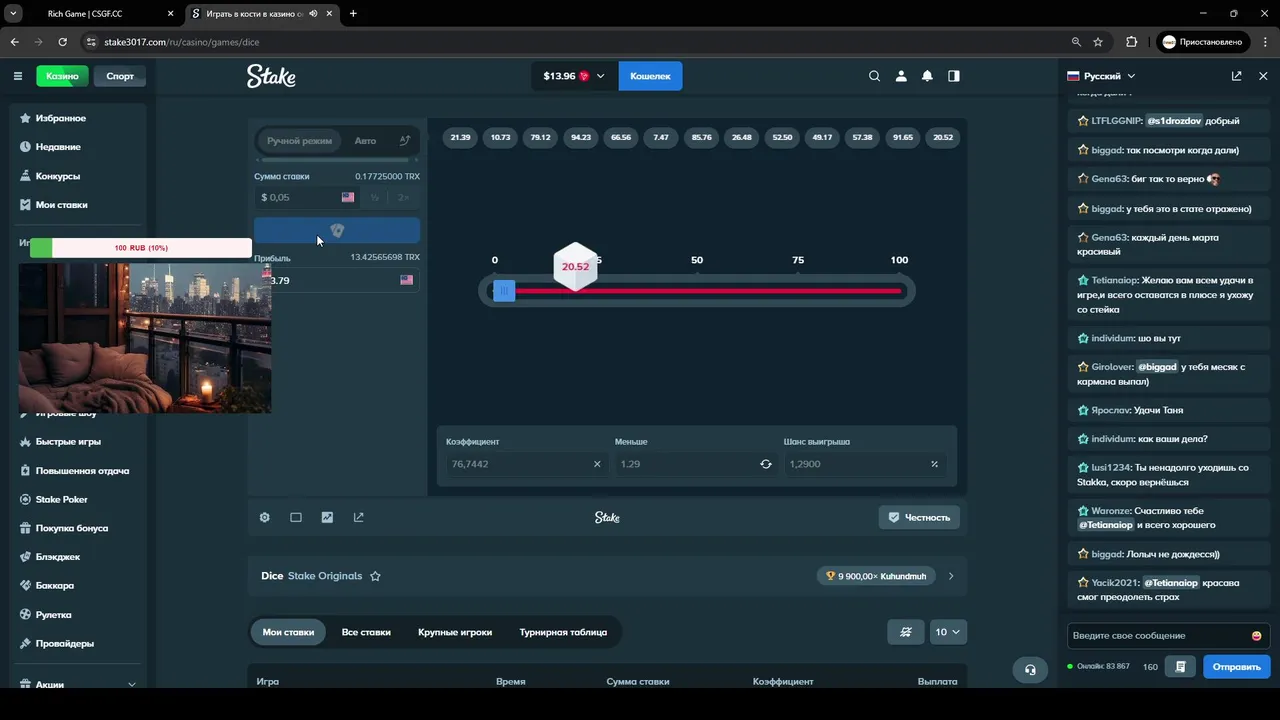Click the Кошелек wallet button
The image size is (1280, 720).
(x=650, y=76)
